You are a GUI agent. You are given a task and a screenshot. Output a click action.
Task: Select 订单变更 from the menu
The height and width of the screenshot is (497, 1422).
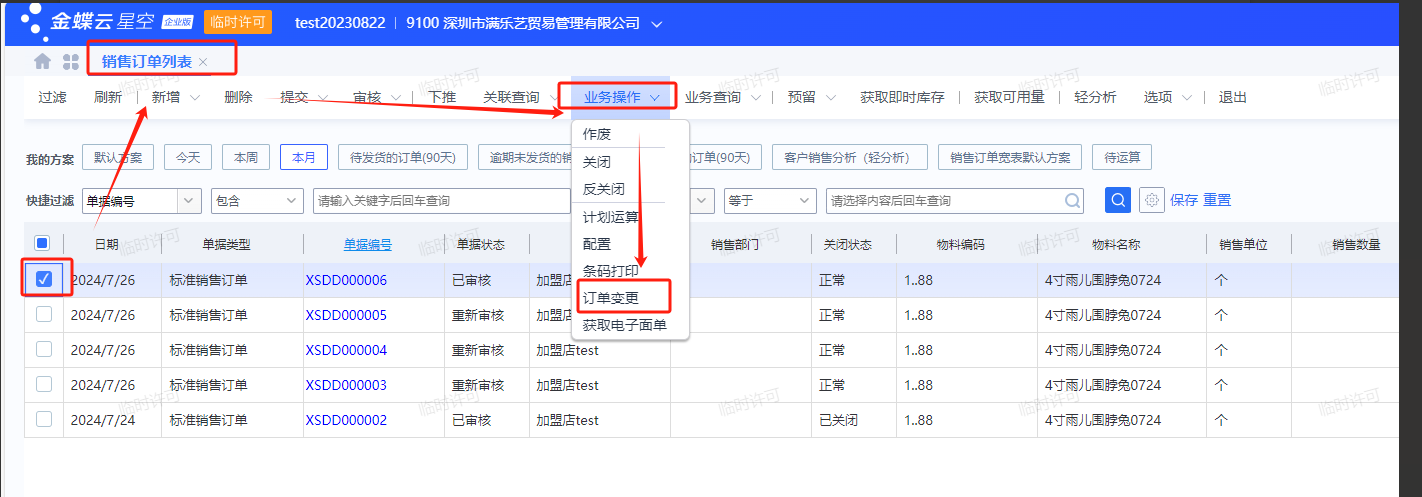(610, 298)
